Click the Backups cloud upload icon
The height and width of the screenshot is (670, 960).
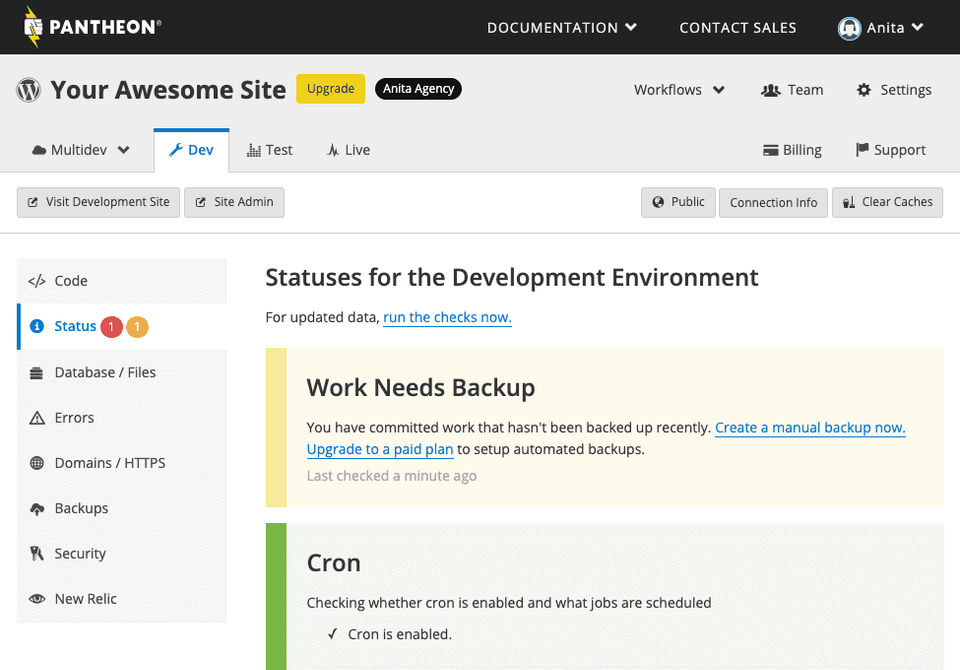[x=37, y=509]
